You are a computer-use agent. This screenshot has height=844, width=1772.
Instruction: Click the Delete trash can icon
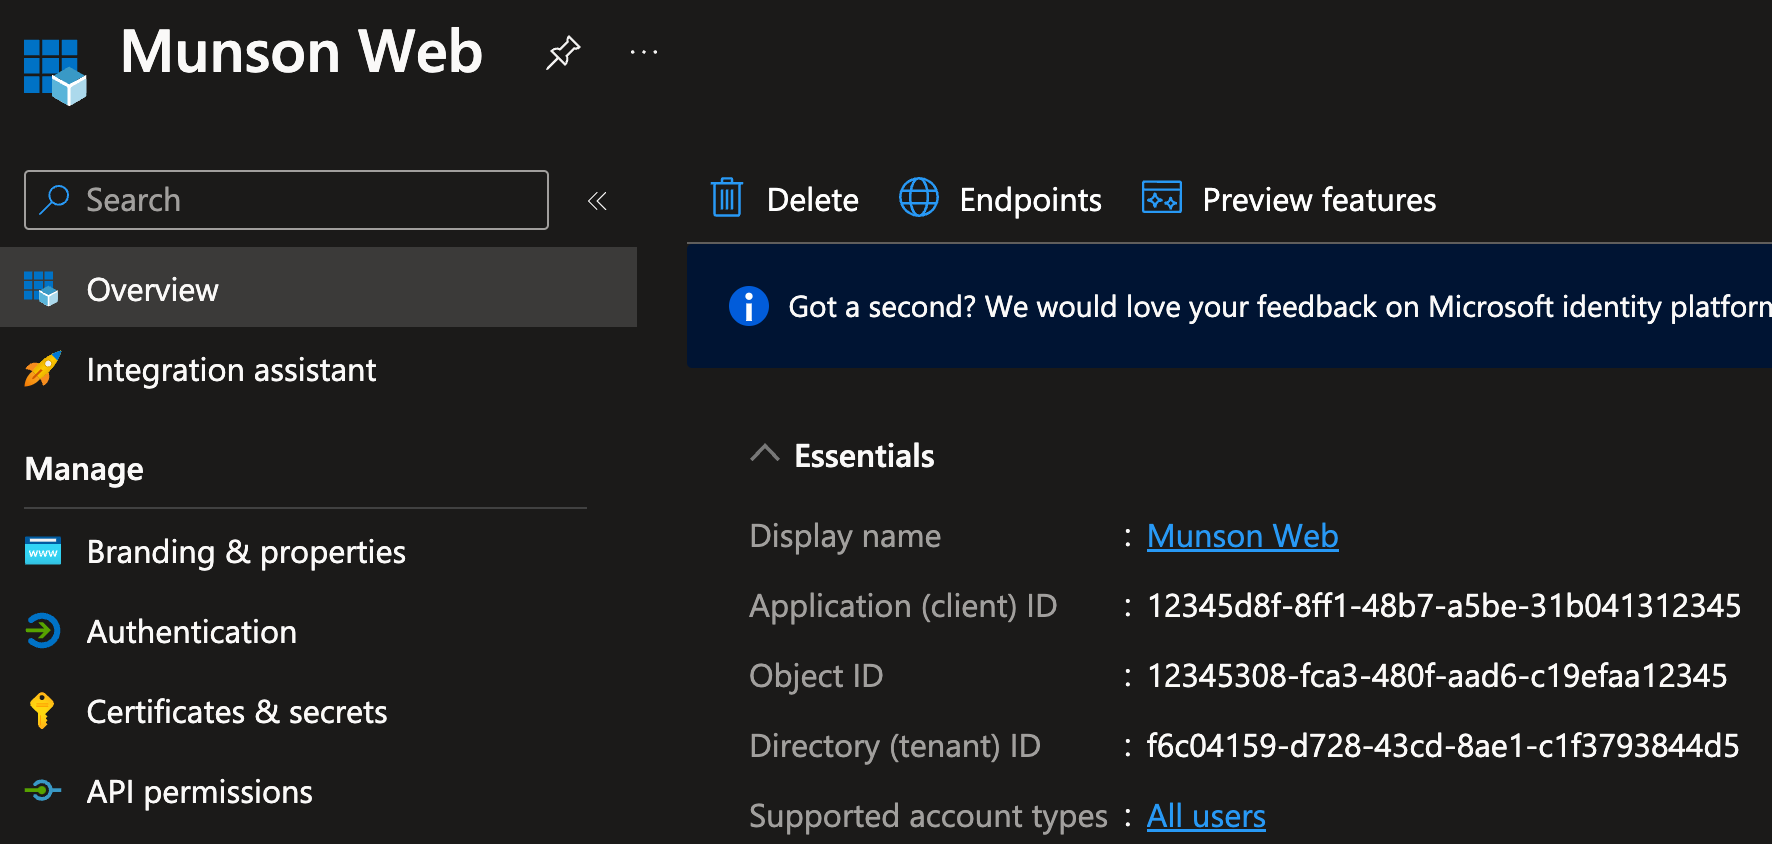(x=727, y=198)
